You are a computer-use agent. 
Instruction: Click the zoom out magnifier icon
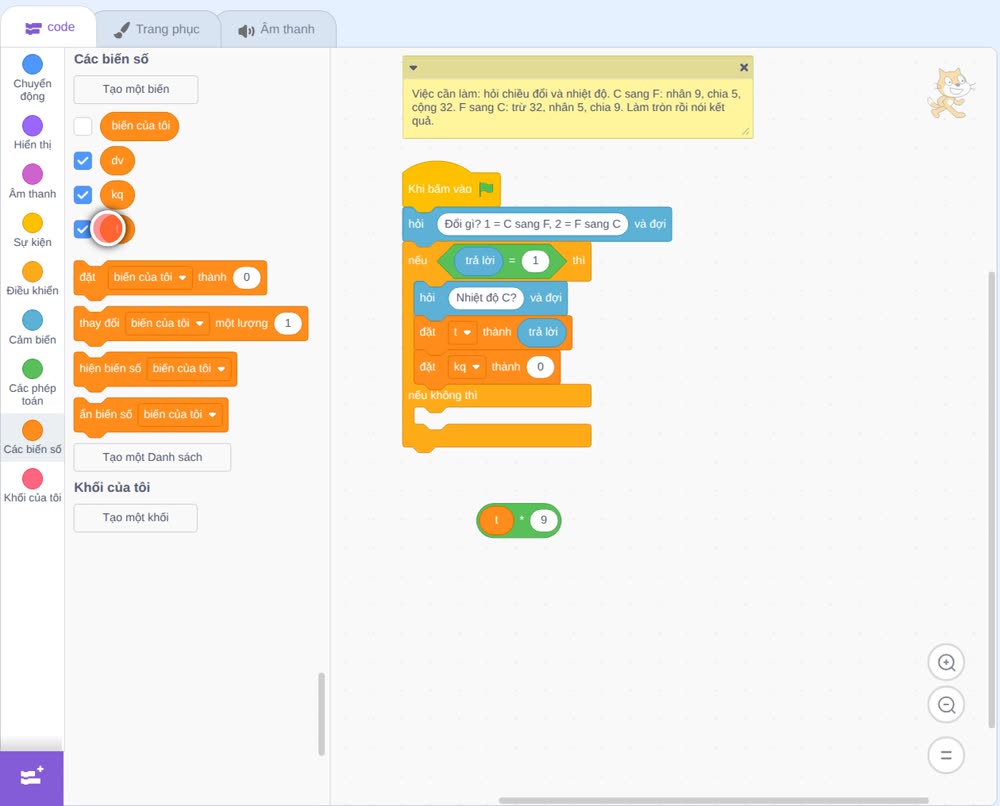946,705
